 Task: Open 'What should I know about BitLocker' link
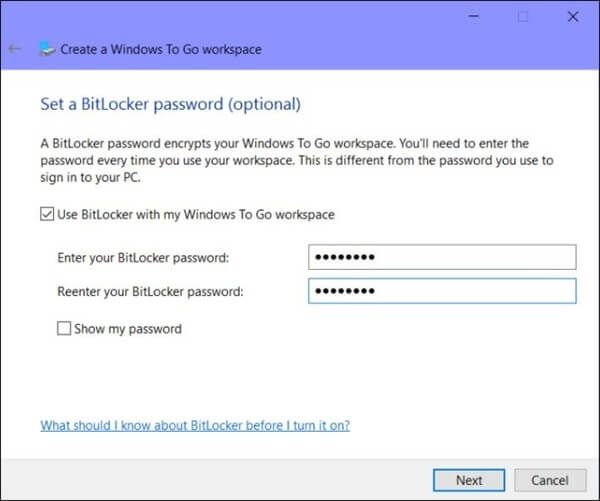[195, 425]
